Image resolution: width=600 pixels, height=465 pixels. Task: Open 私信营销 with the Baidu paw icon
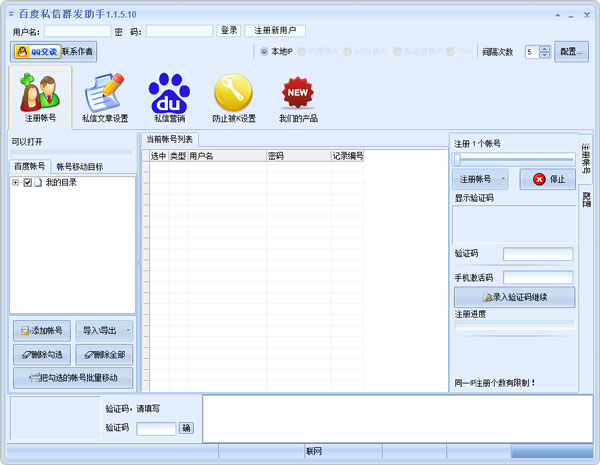[169, 98]
